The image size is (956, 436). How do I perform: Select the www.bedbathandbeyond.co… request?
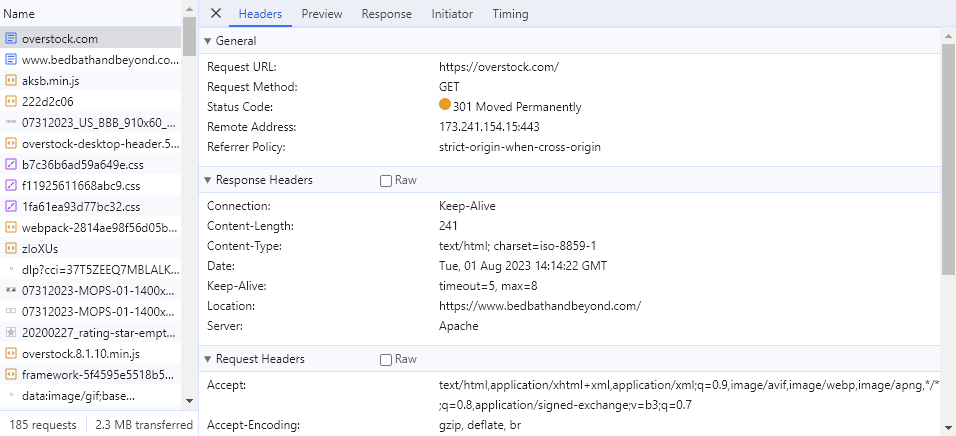pyautogui.click(x=91, y=60)
